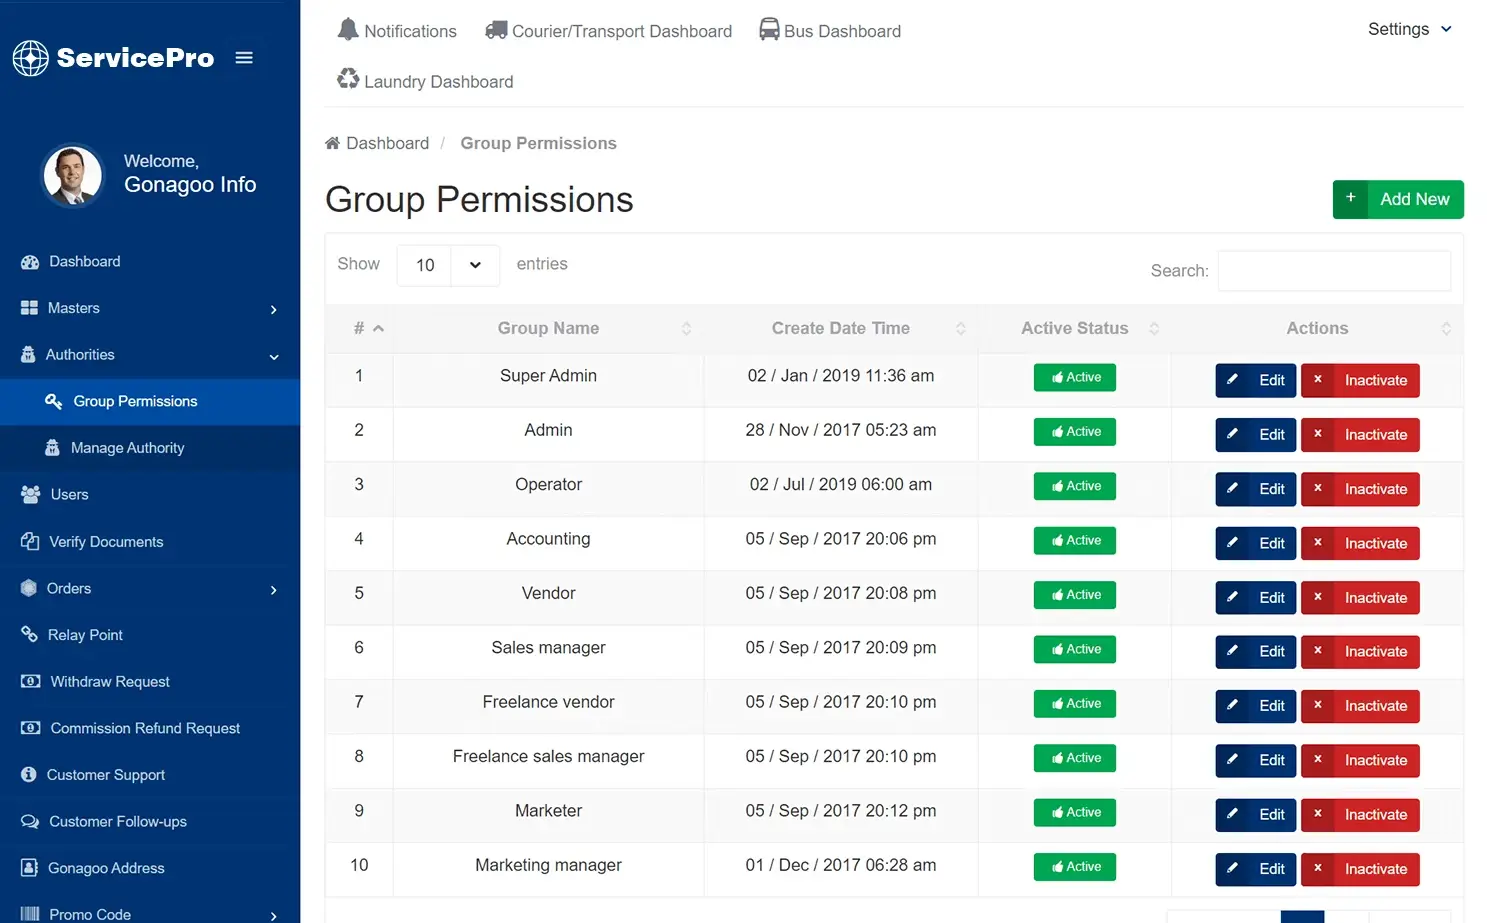1487x923 pixels.
Task: Toggle Active status for the Vendor group
Action: 1074,594
